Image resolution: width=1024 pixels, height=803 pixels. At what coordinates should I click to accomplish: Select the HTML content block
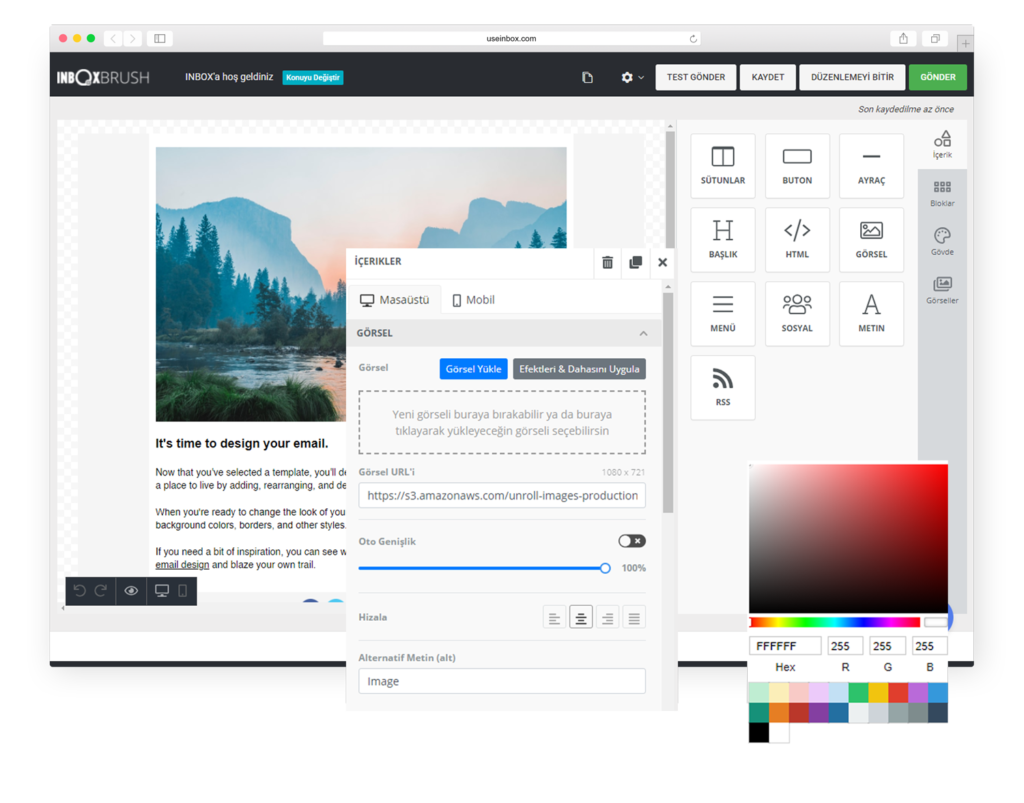coord(796,240)
